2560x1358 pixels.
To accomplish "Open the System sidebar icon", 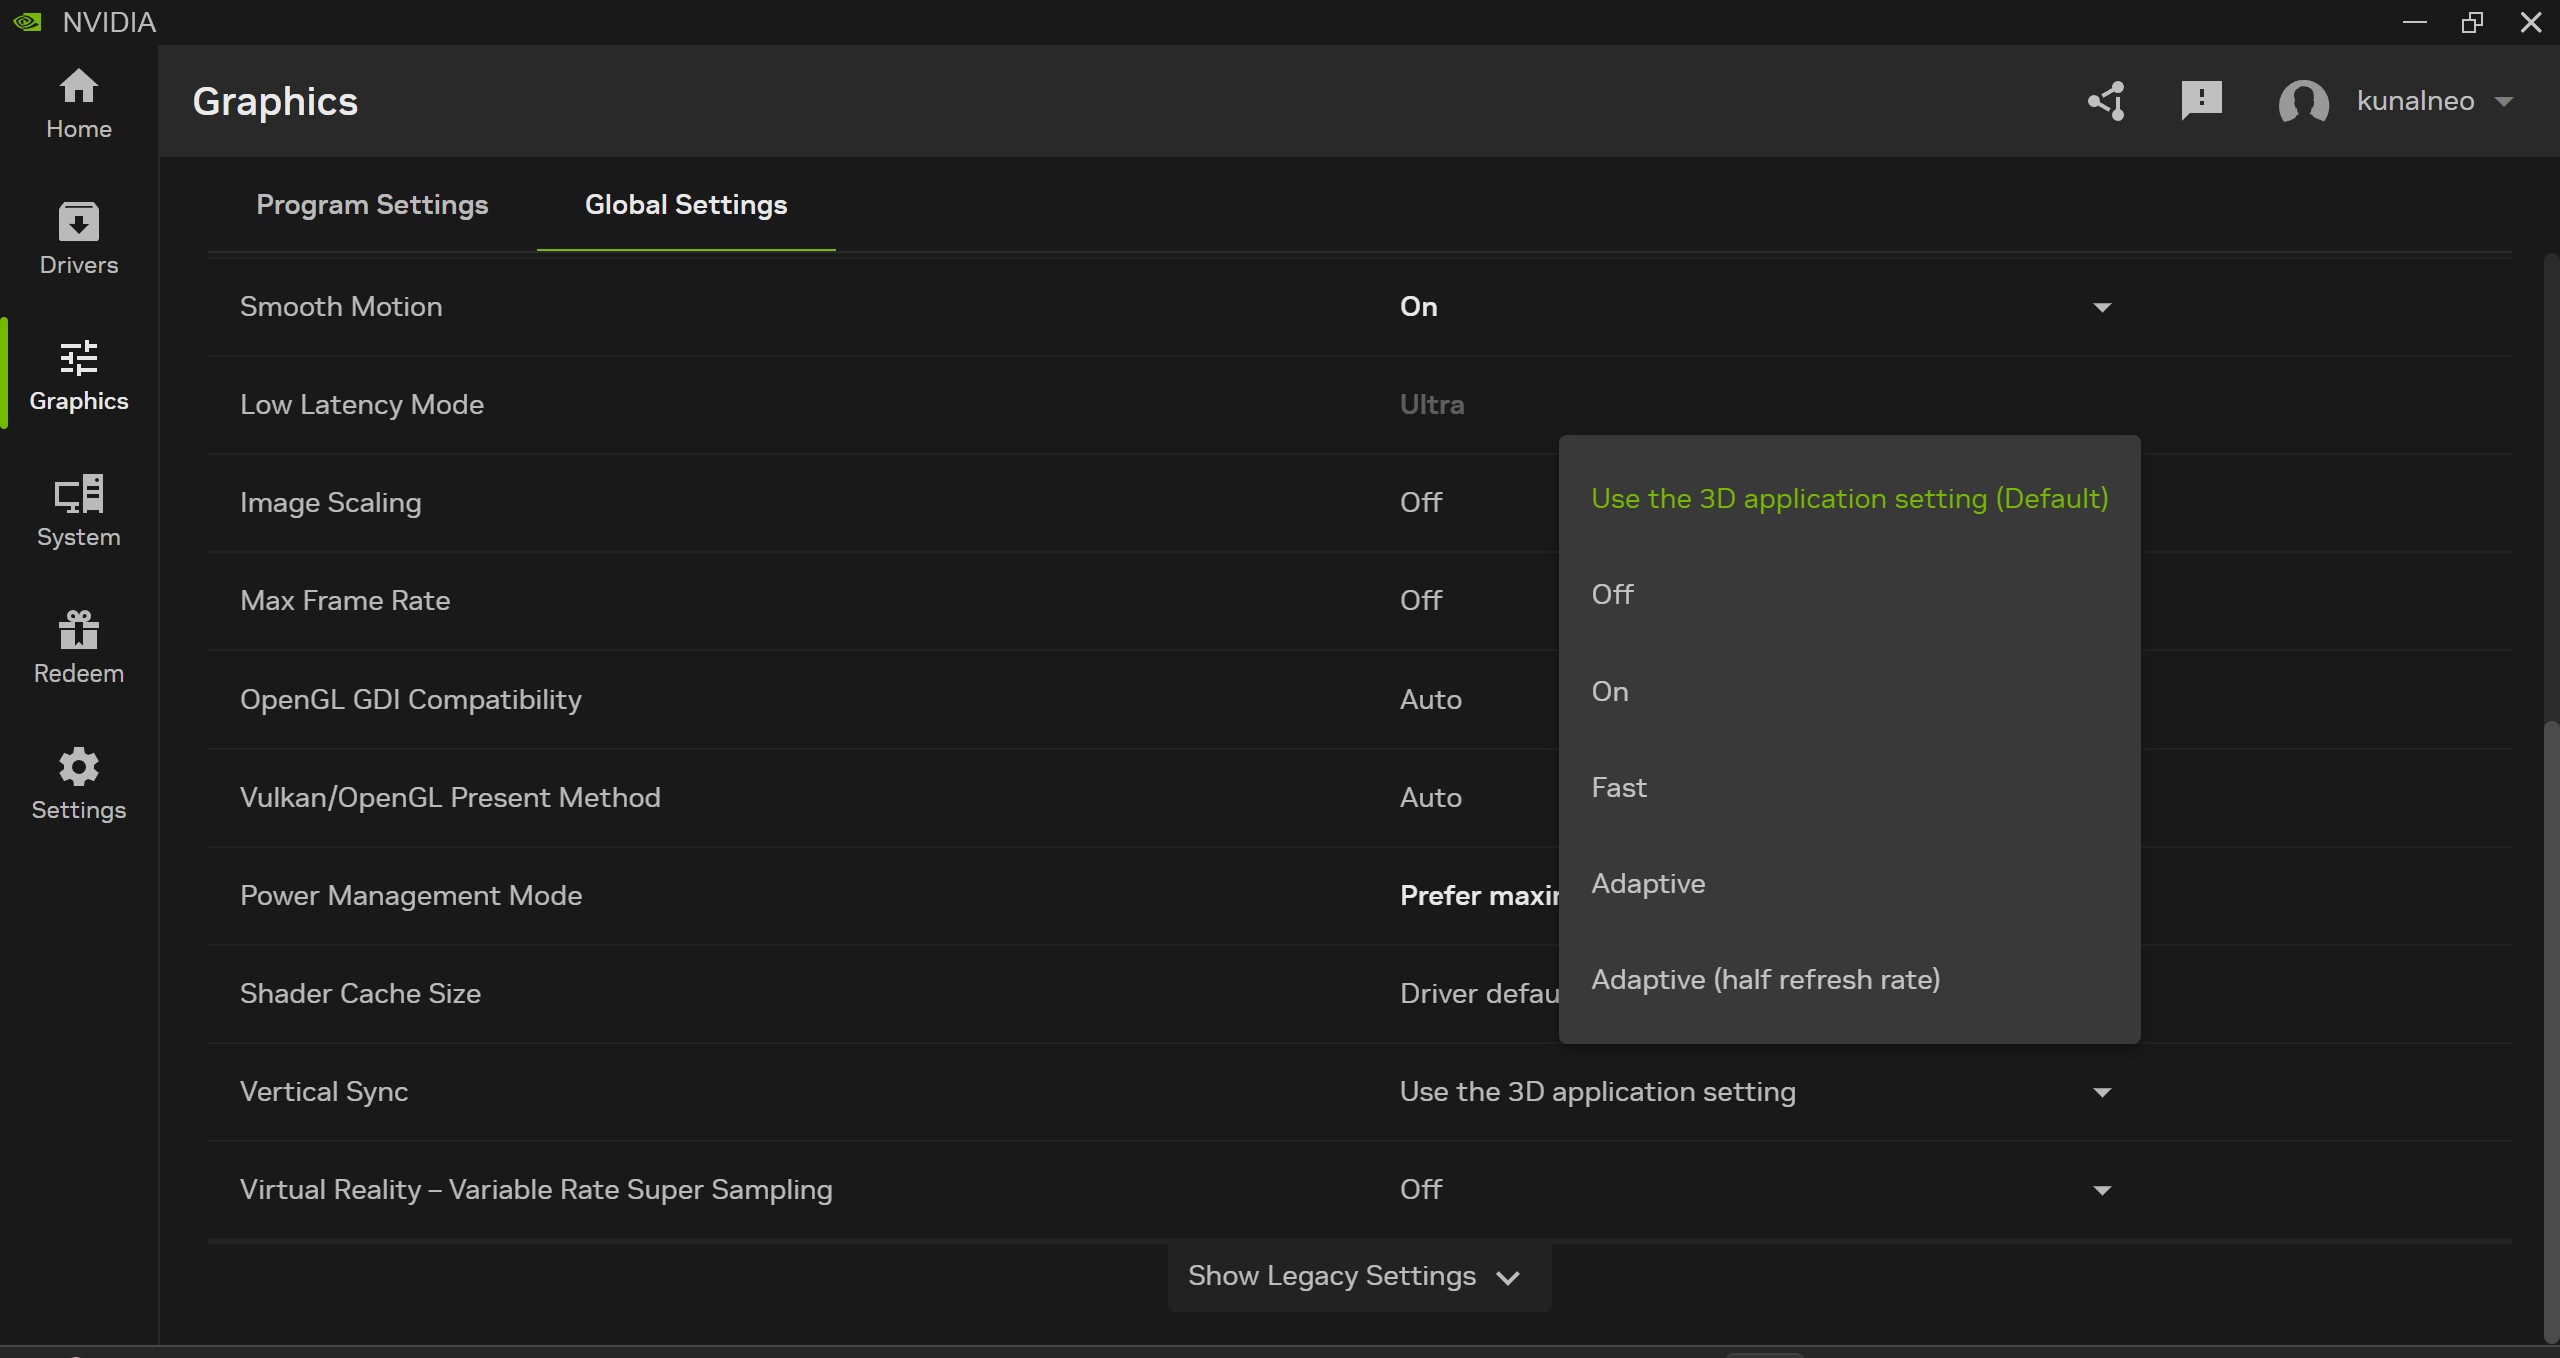I will (78, 495).
